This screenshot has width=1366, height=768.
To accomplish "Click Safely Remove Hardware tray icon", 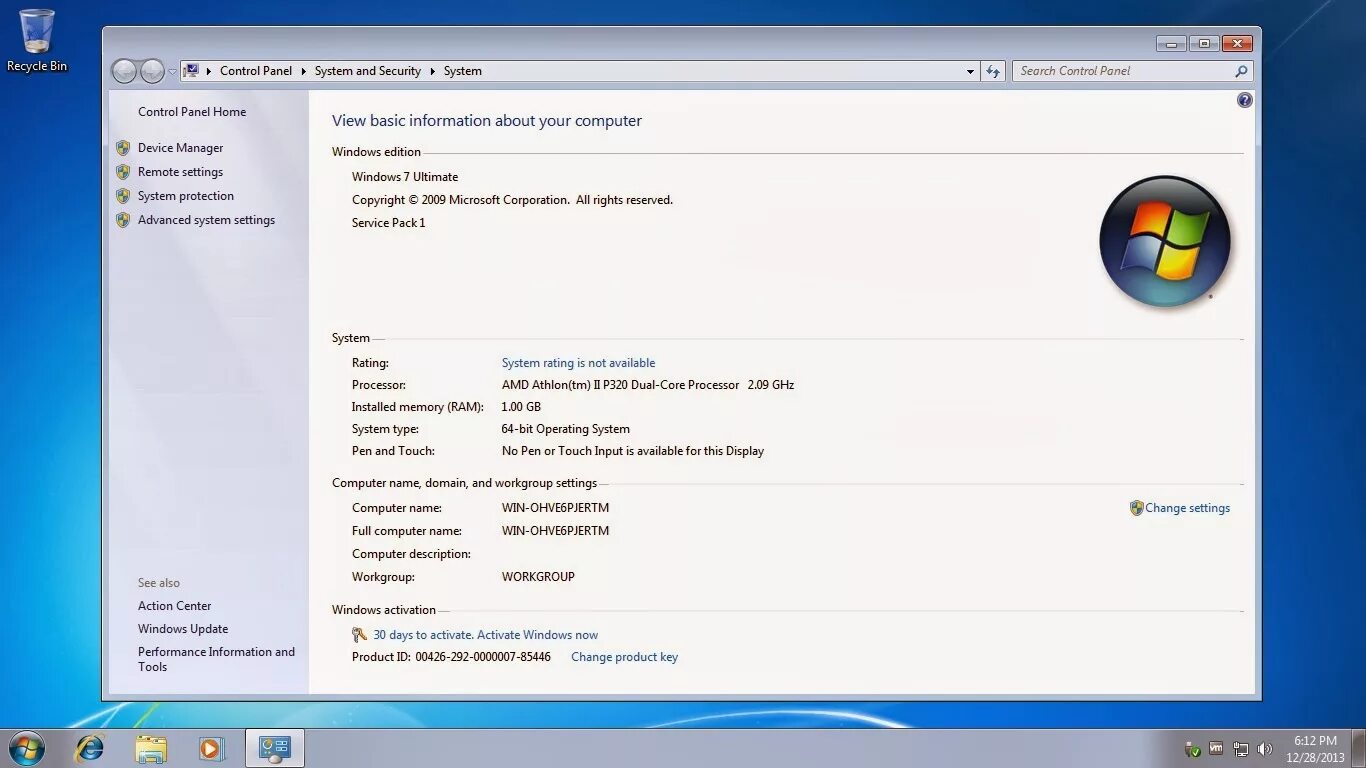I will 1192,749.
